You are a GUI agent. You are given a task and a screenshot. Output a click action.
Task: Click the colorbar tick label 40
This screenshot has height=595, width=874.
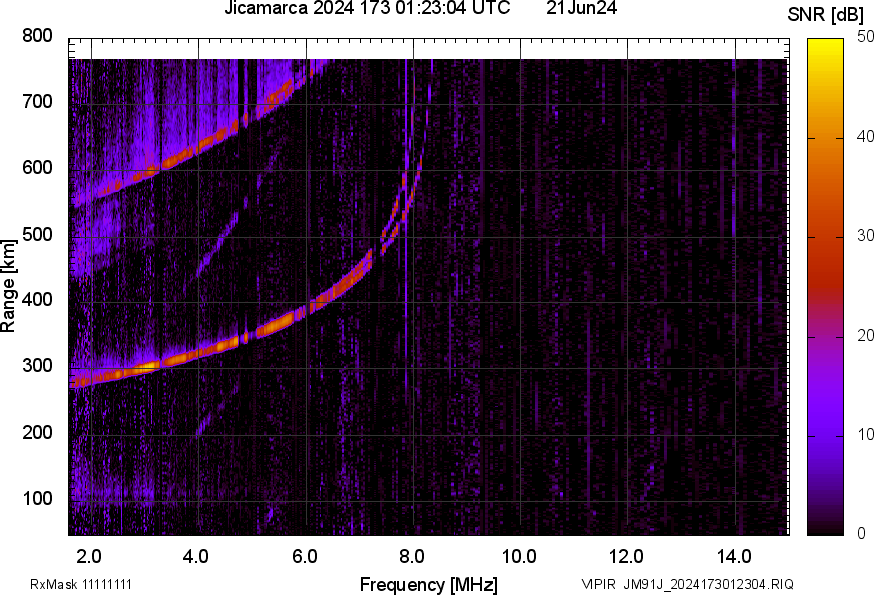(x=866, y=136)
